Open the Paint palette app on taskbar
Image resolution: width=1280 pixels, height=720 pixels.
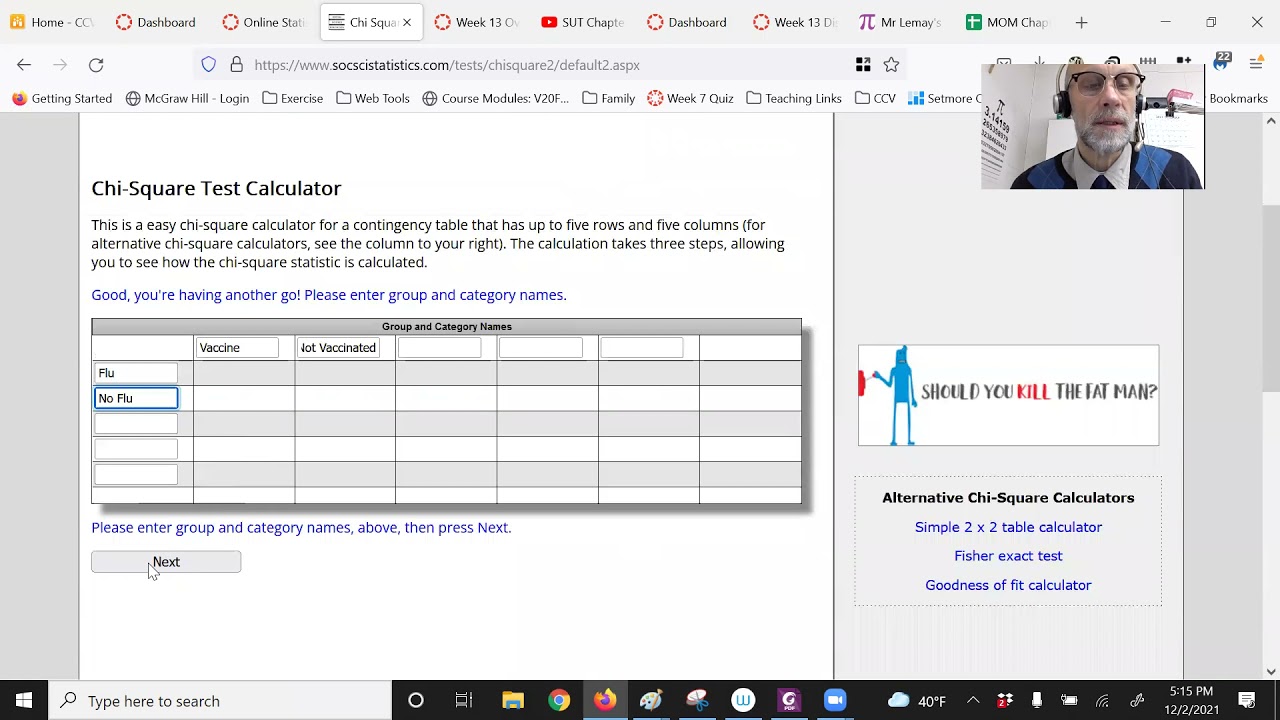[651, 701]
